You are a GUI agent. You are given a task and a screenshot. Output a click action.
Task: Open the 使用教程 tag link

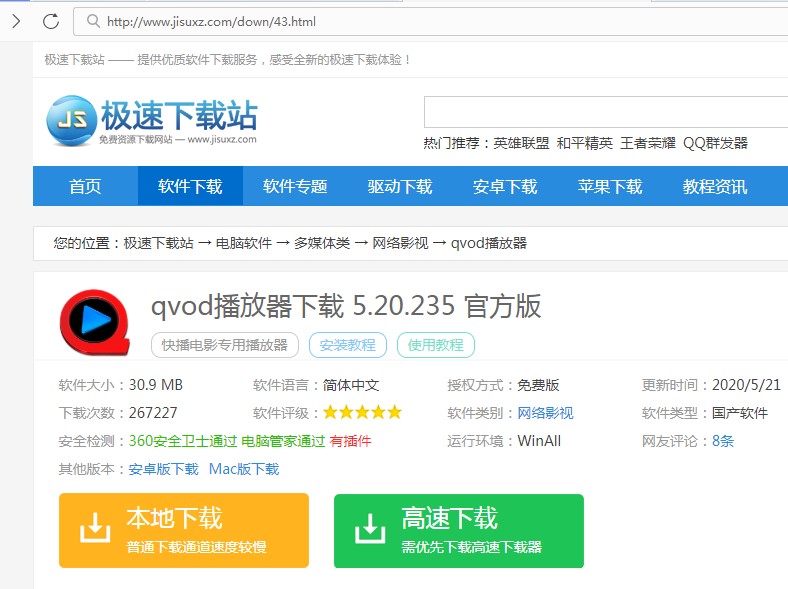click(436, 345)
